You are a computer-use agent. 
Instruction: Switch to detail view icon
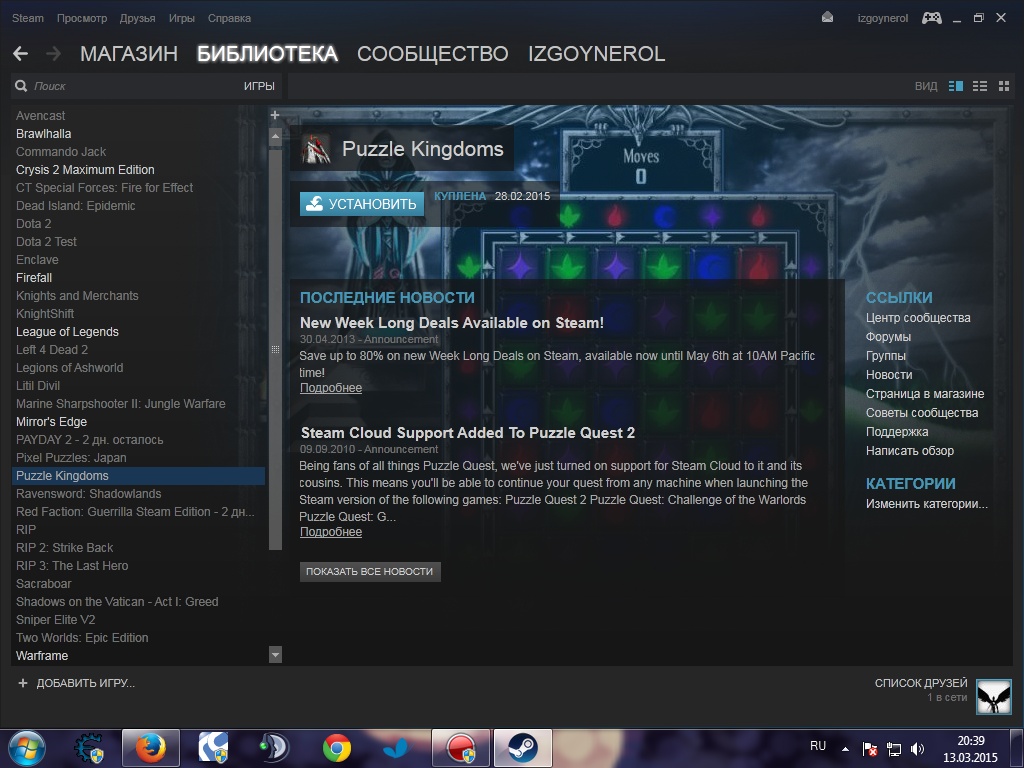tap(955, 86)
